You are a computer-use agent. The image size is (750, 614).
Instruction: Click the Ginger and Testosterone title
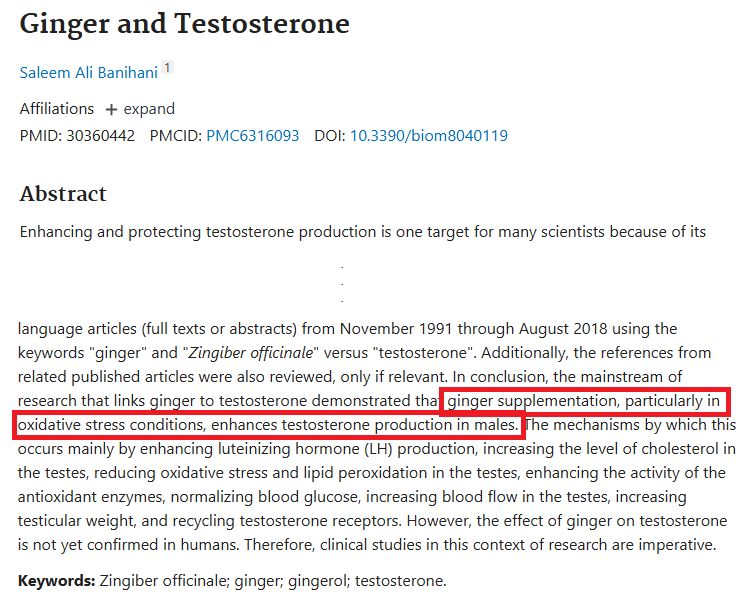185,24
